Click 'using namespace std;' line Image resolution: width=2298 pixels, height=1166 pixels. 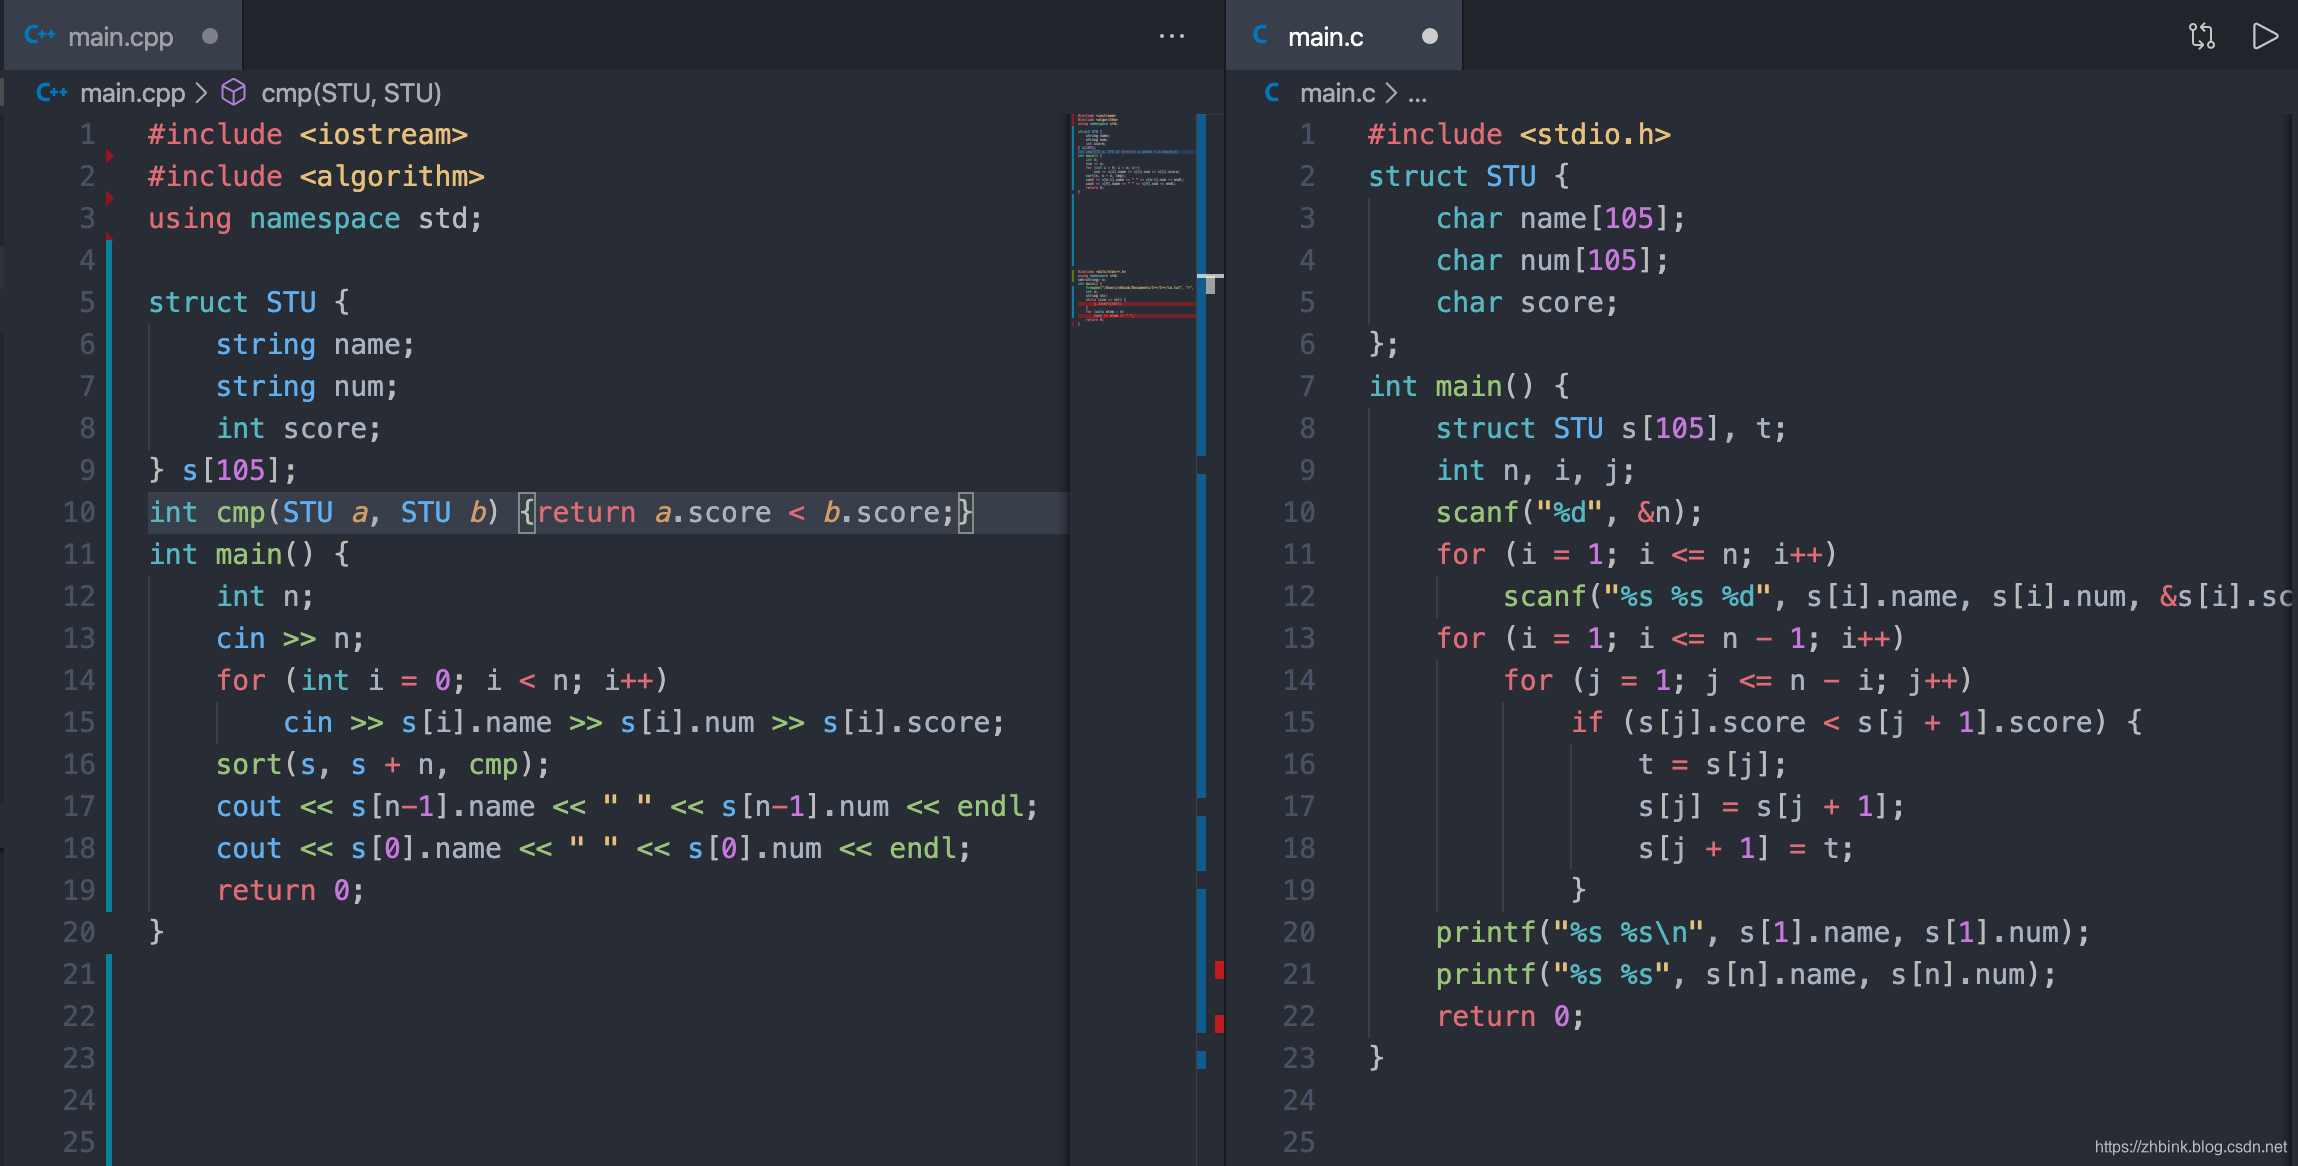[315, 218]
